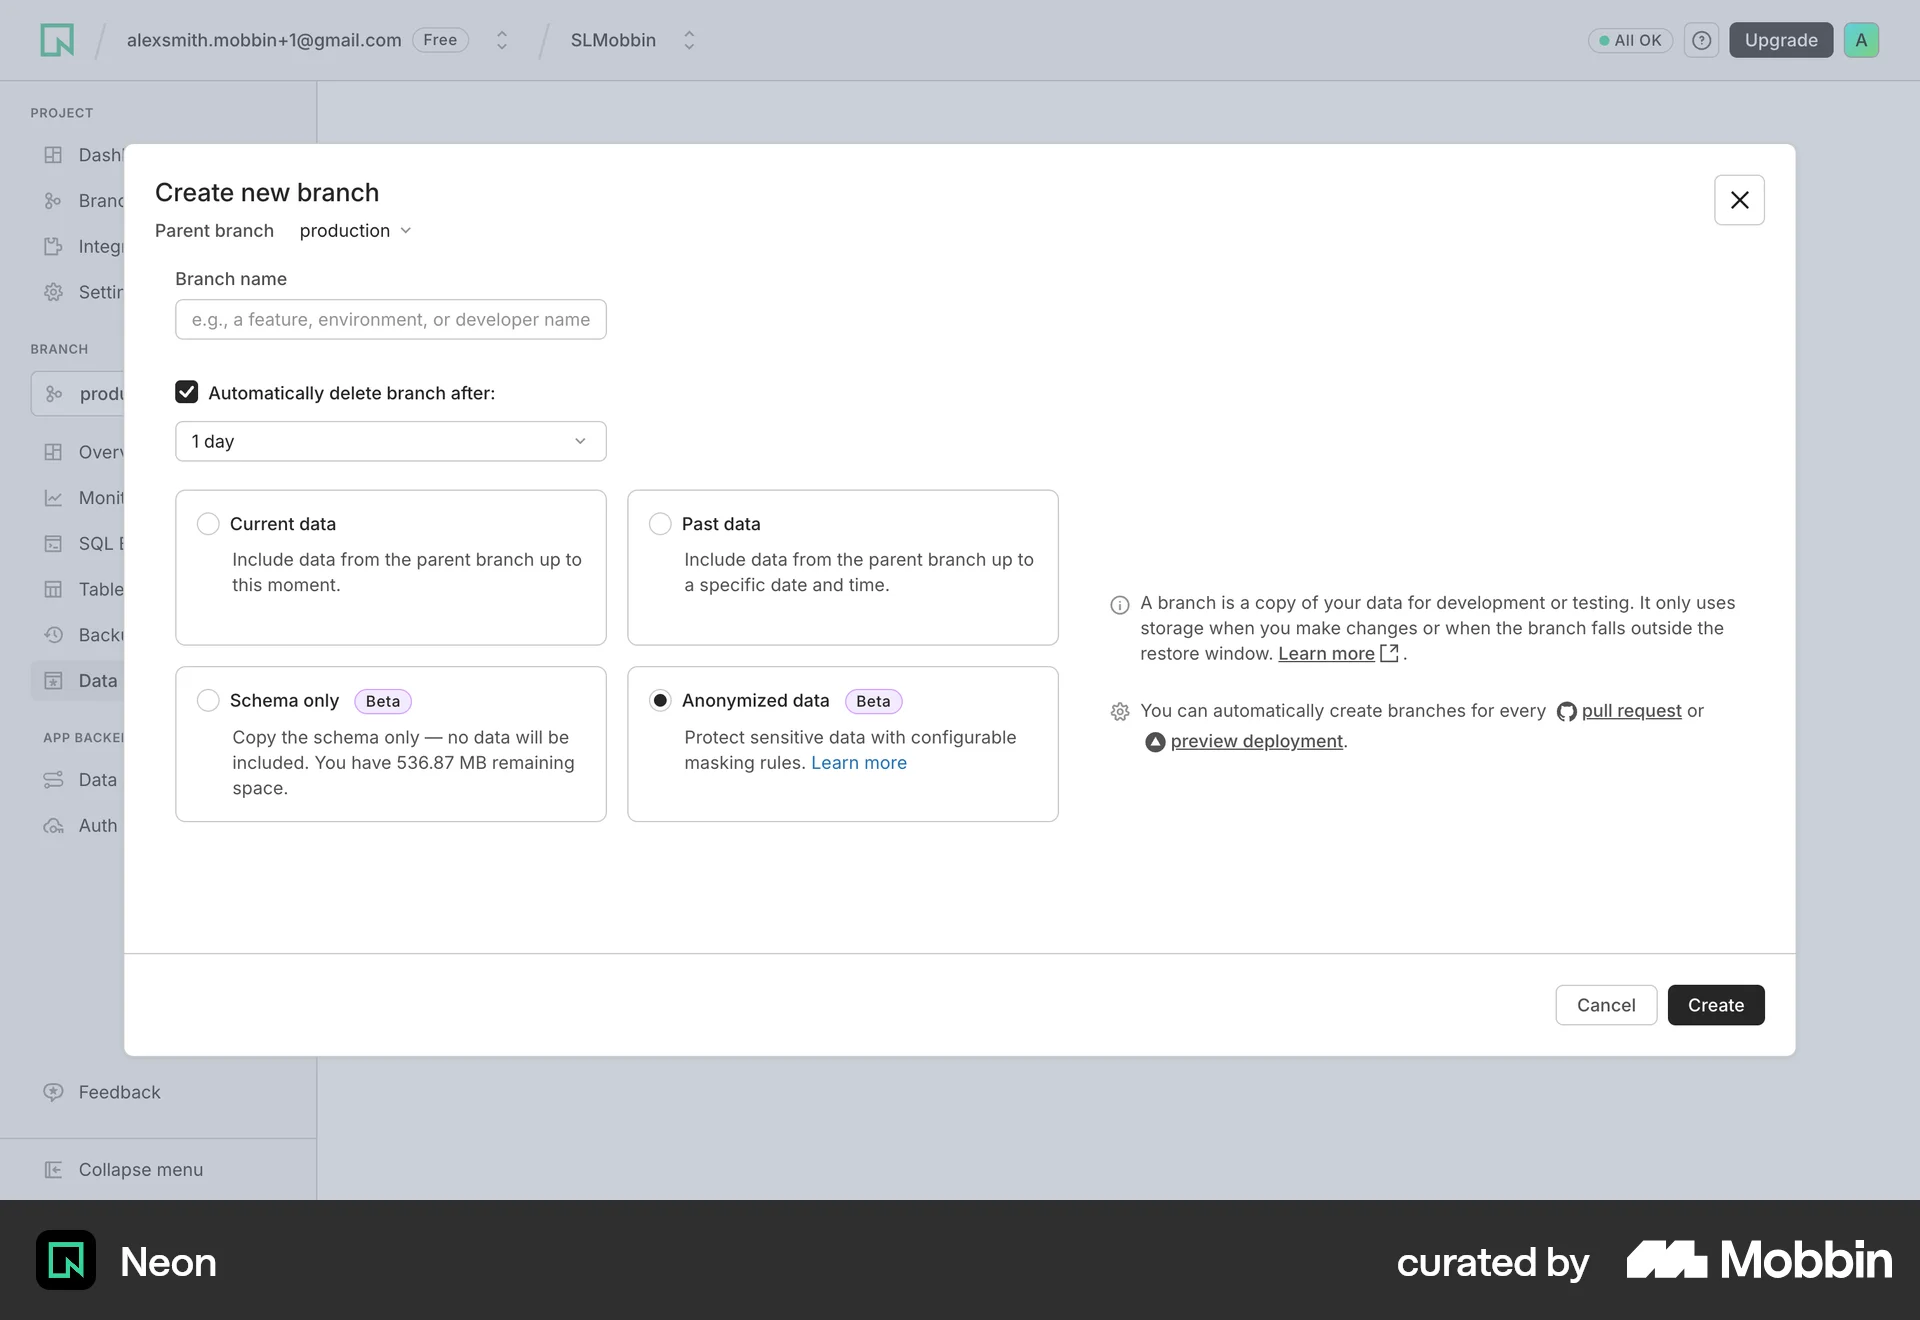1920x1320 pixels.
Task: Open the Data API item under App Backend
Action: coord(80,780)
